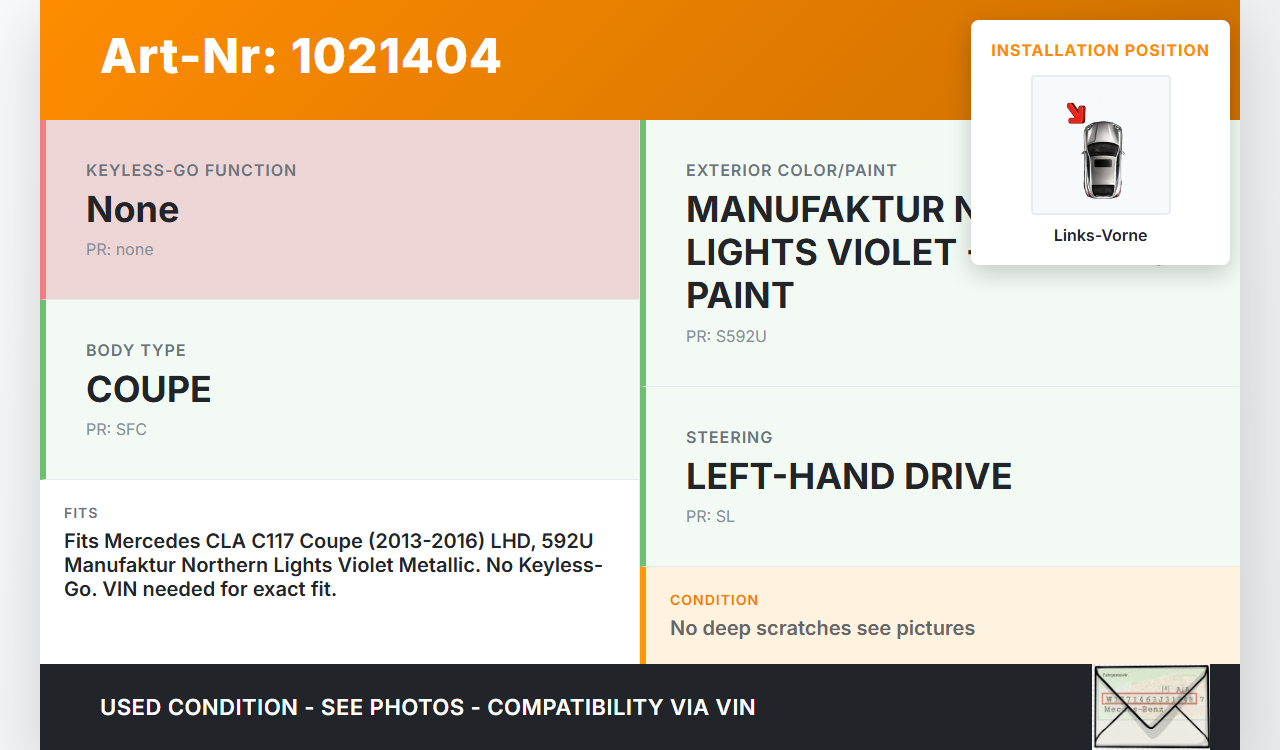Click the used condition footer banner text

(428, 708)
